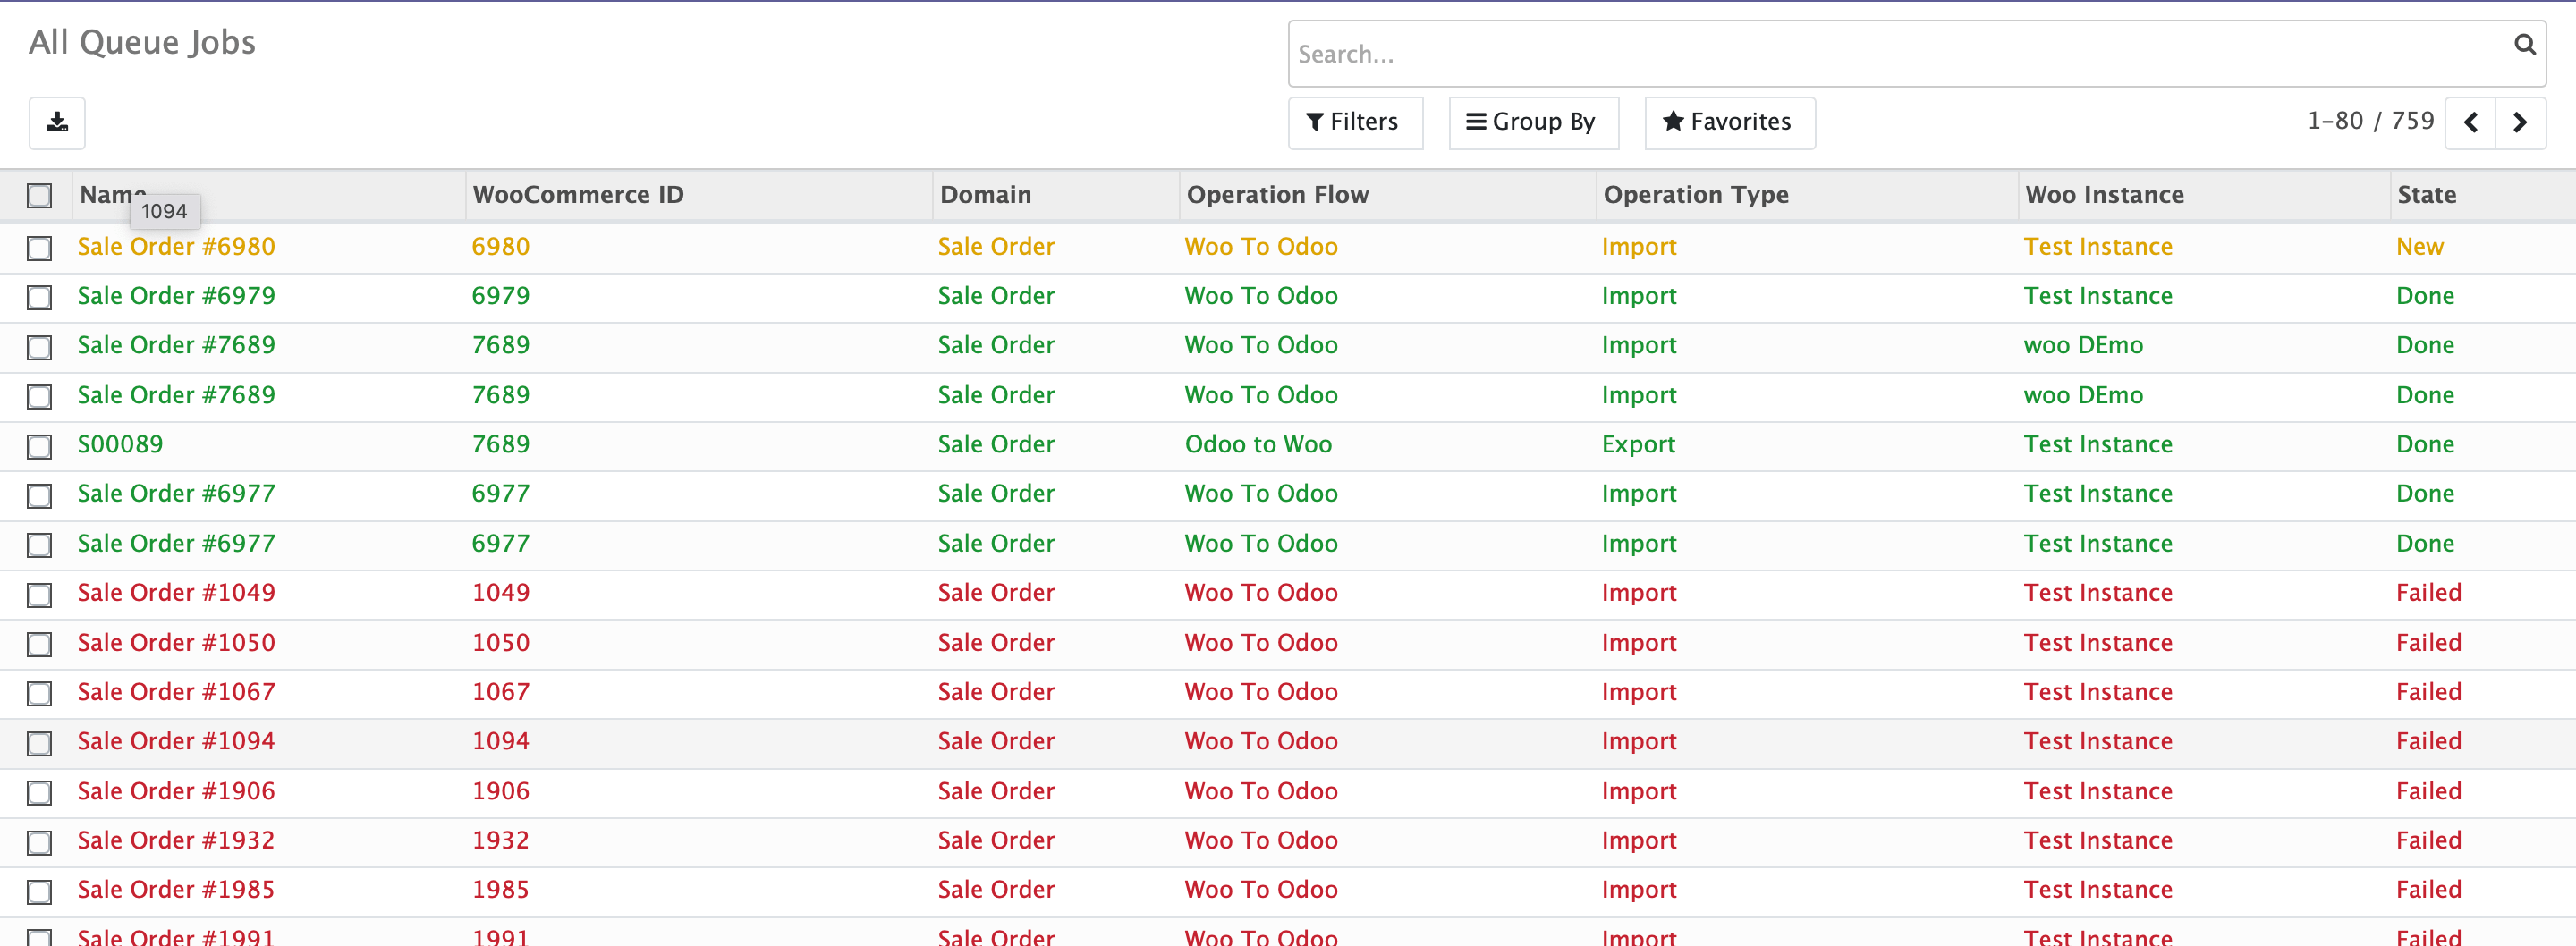Open the Favorites dropdown
The image size is (2576, 946).
coord(1728,122)
